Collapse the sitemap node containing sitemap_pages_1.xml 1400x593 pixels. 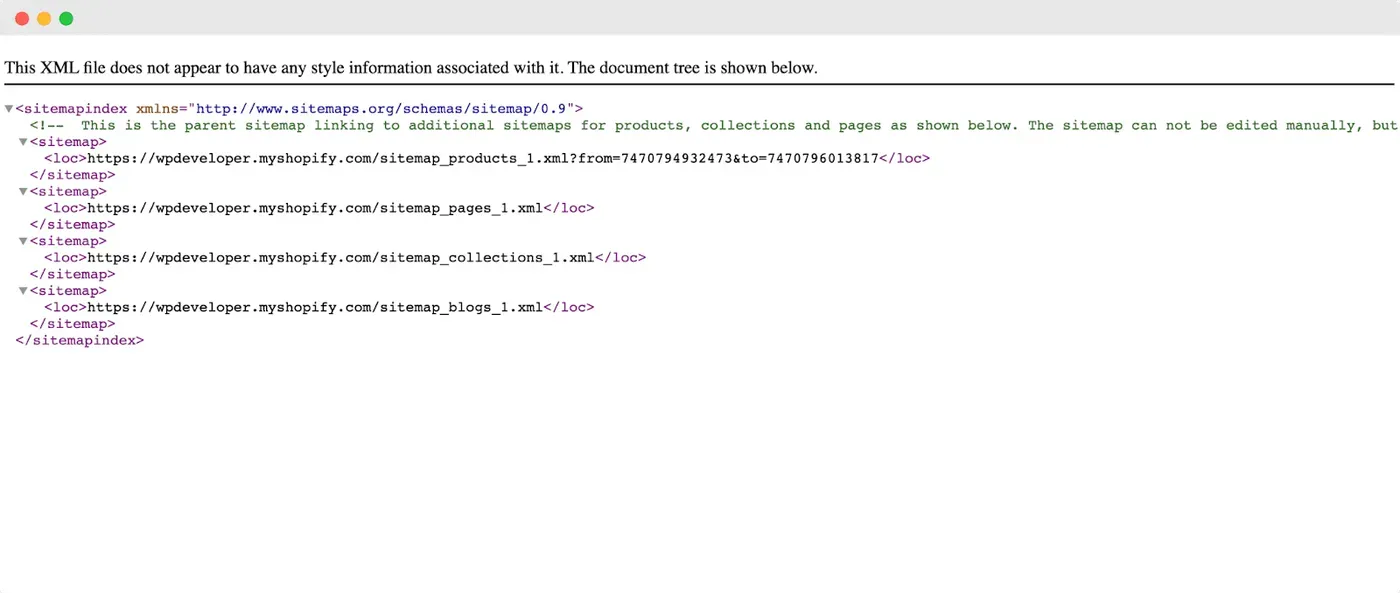click(x=23, y=192)
